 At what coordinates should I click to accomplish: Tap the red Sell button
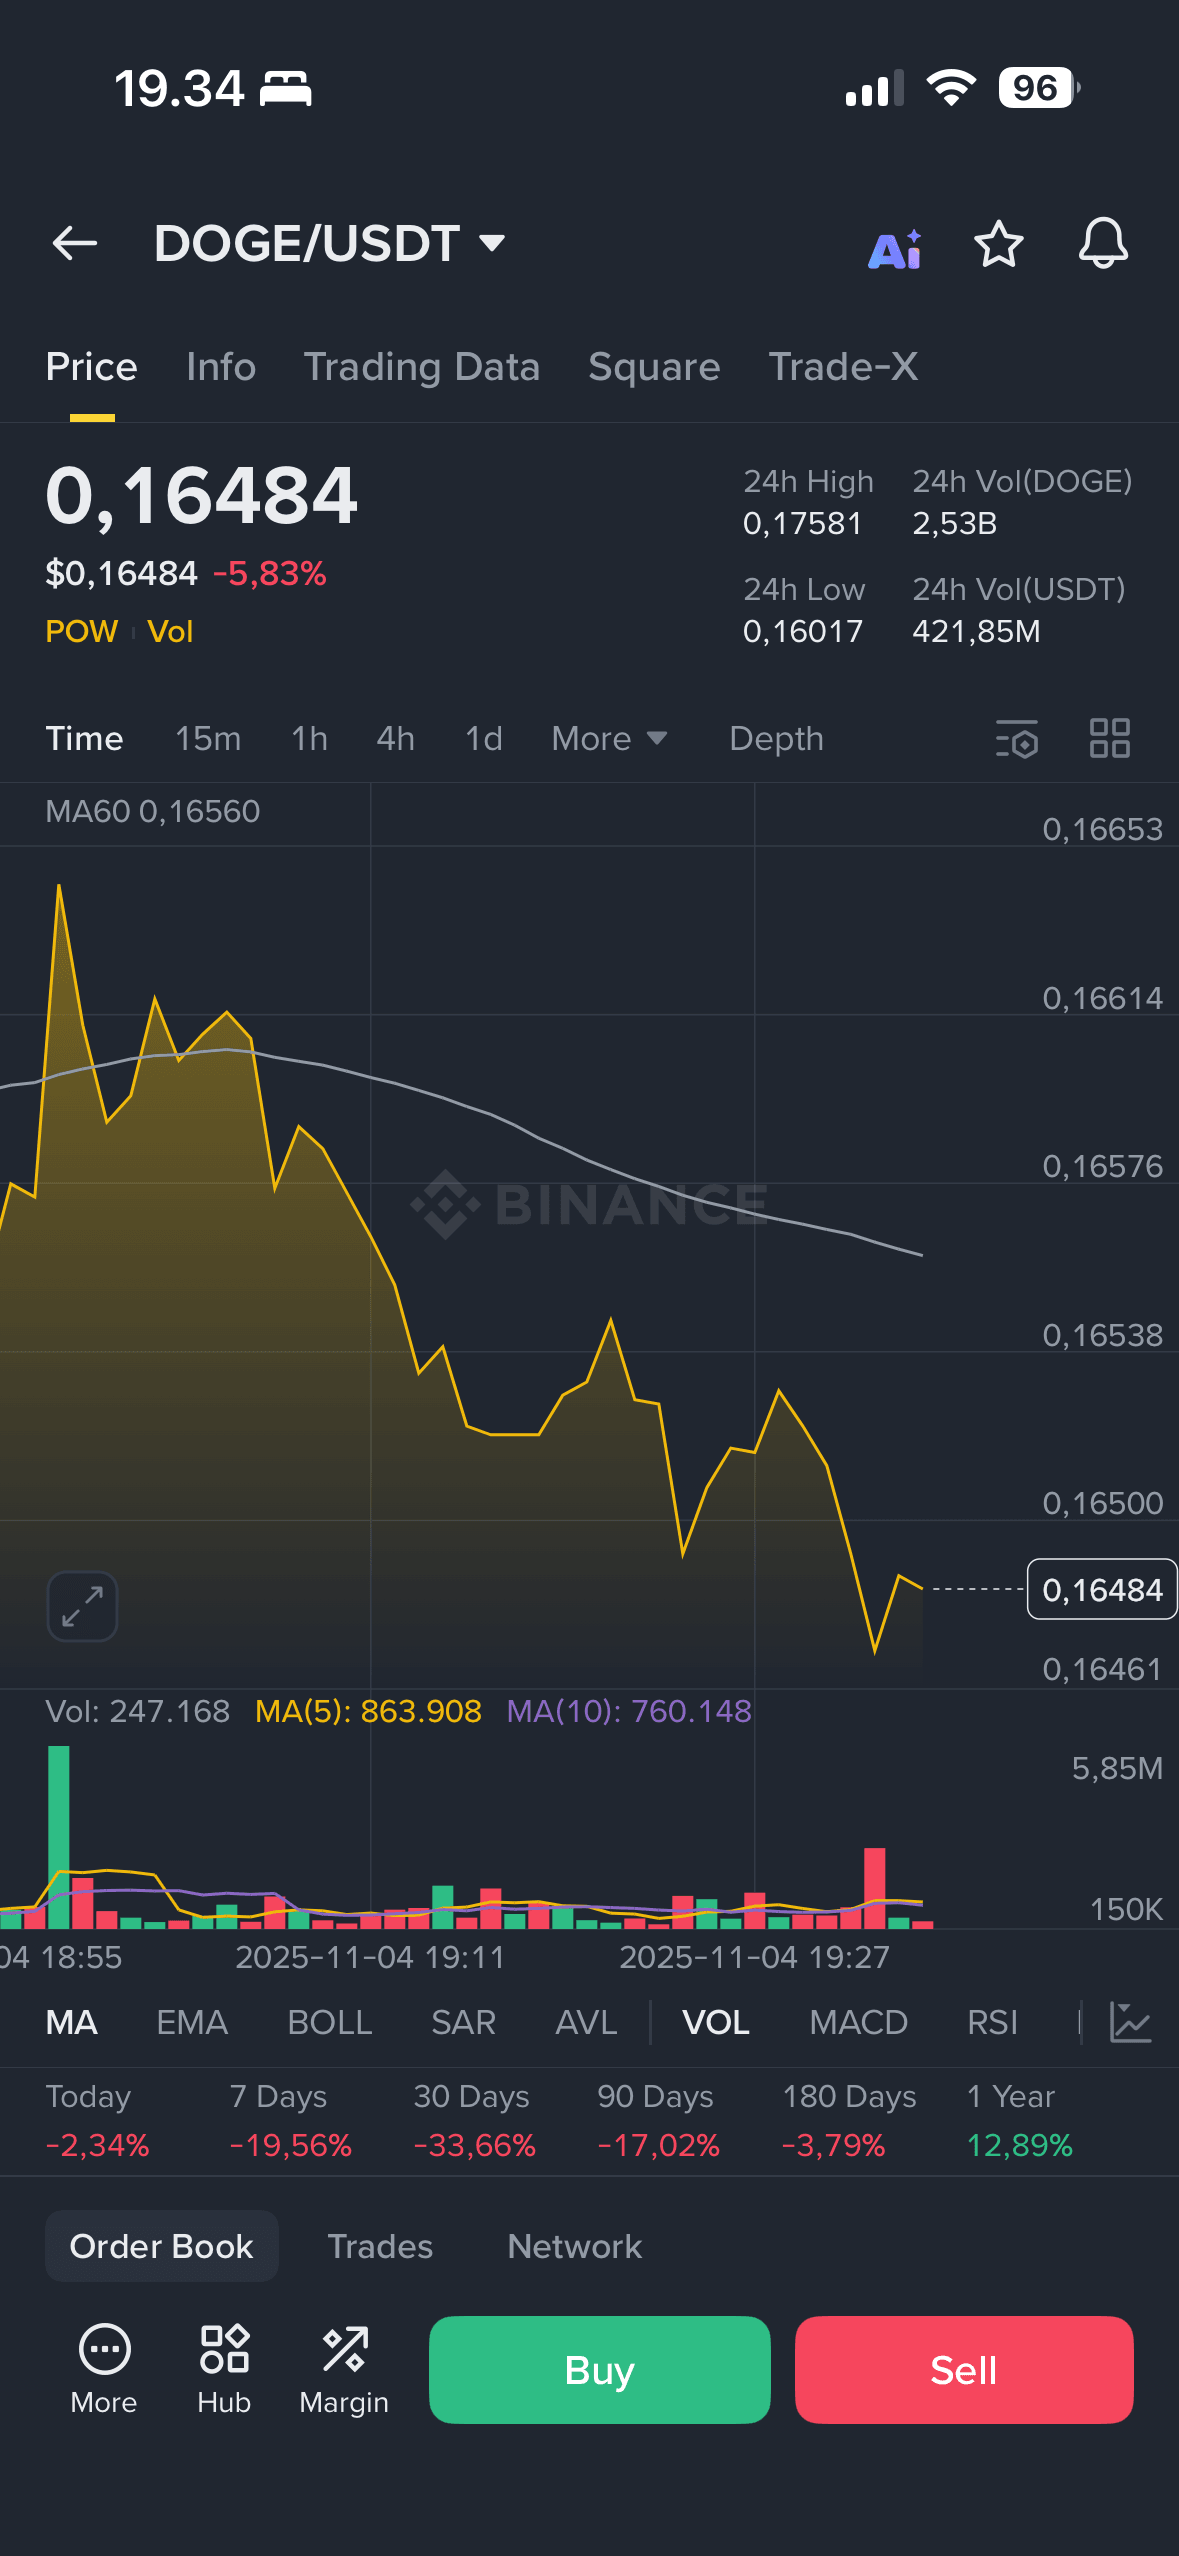point(964,2369)
